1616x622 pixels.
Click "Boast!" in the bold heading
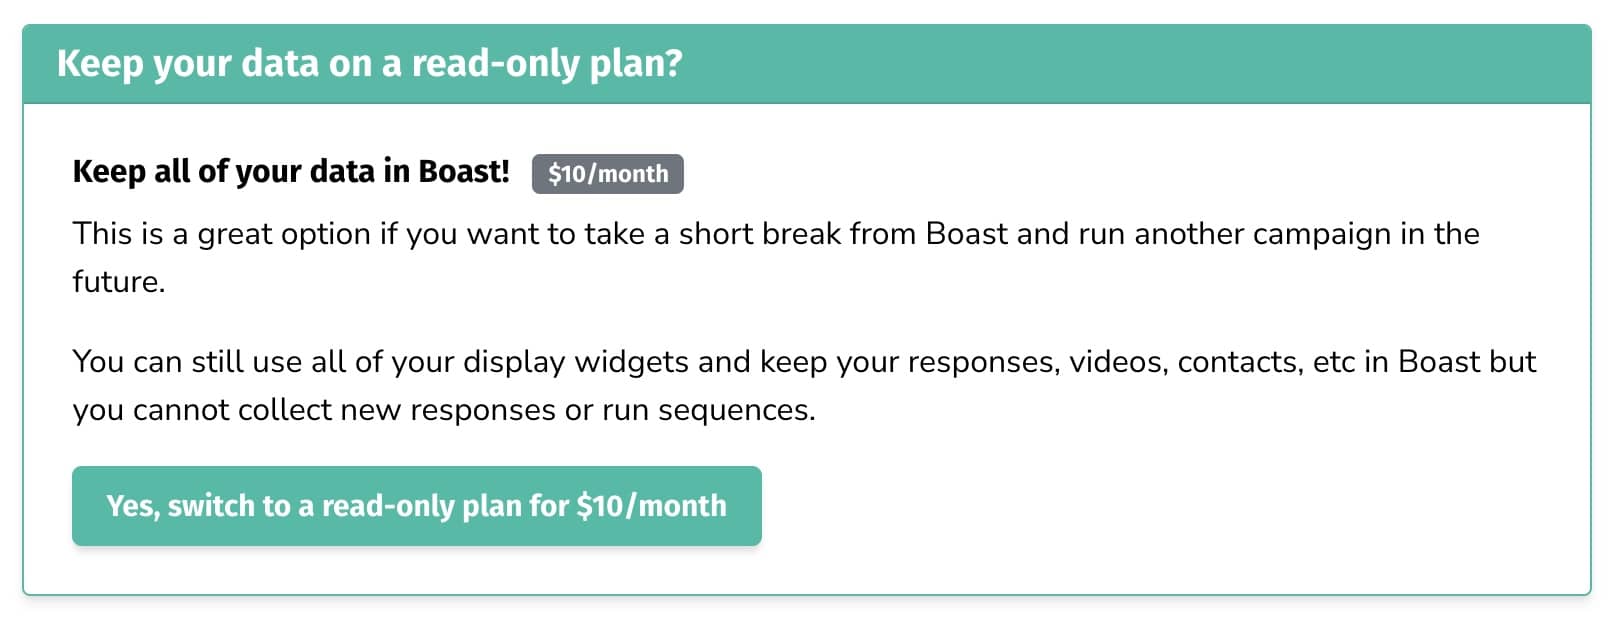click(x=464, y=172)
